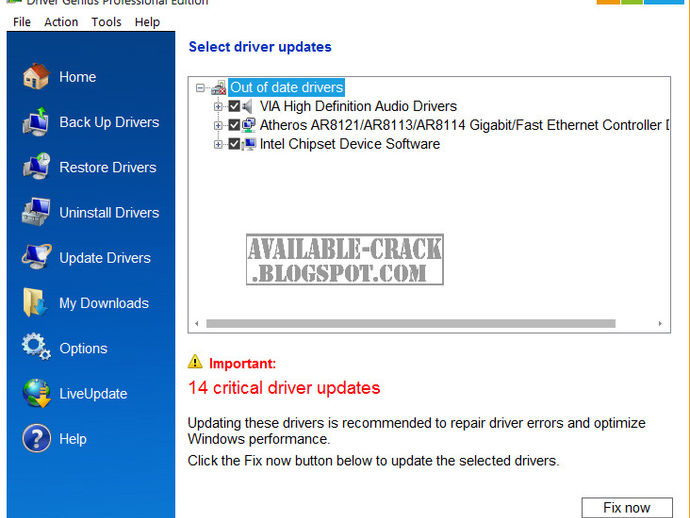Click the Home house icon
Image resolution: width=690 pixels, height=518 pixels.
36,77
